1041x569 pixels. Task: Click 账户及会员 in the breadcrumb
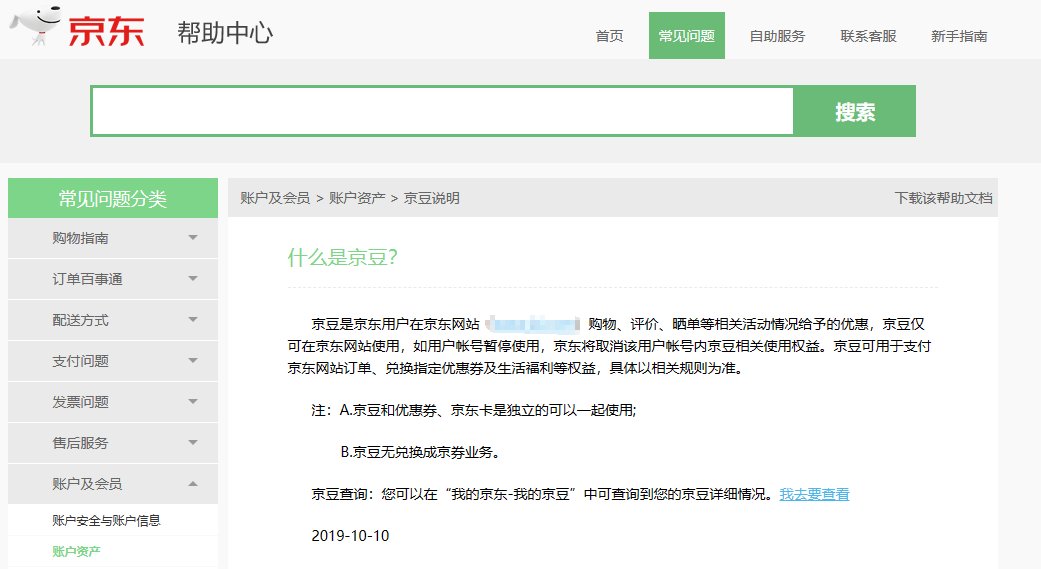click(275, 198)
